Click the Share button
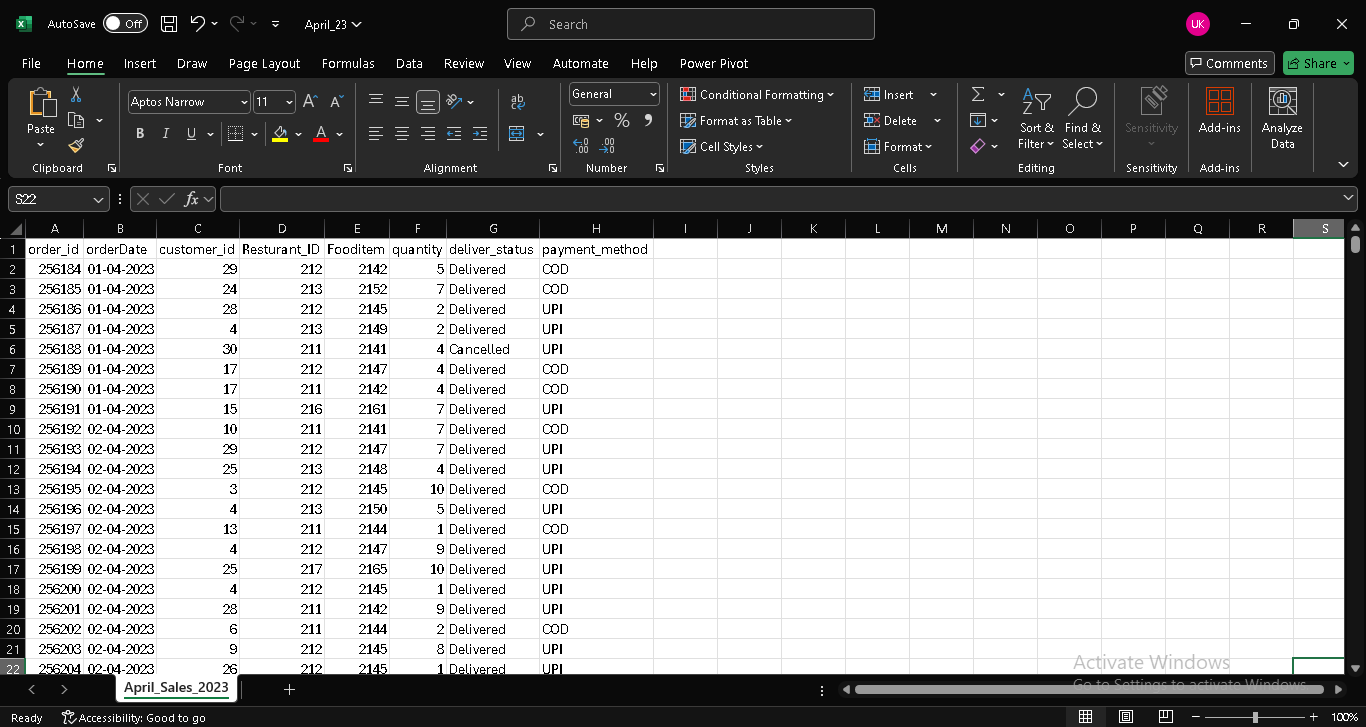The image size is (1366, 727). [1317, 63]
